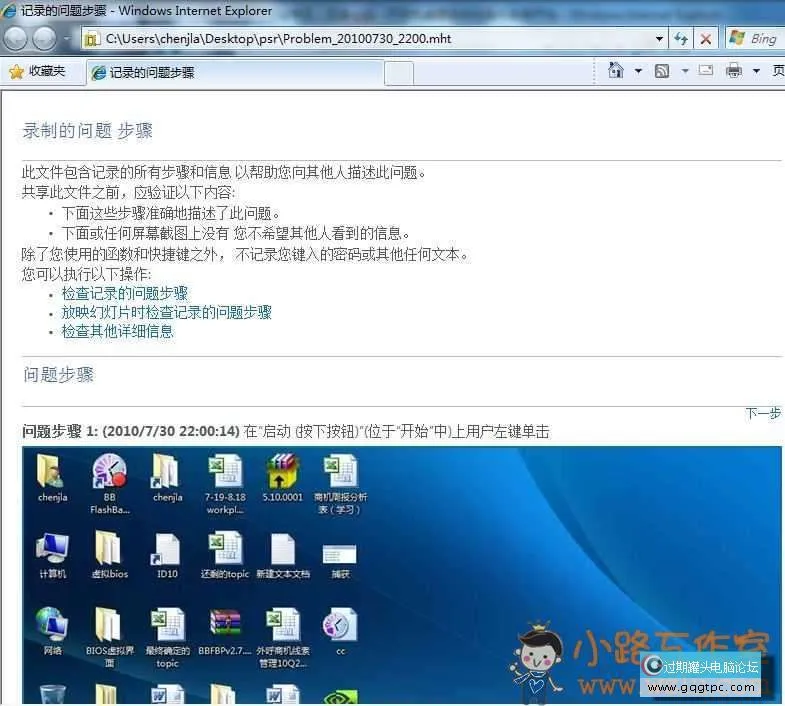Screen dimensions: 785x706
Task: Click the 虚拟bios folder icon
Action: tap(110, 555)
